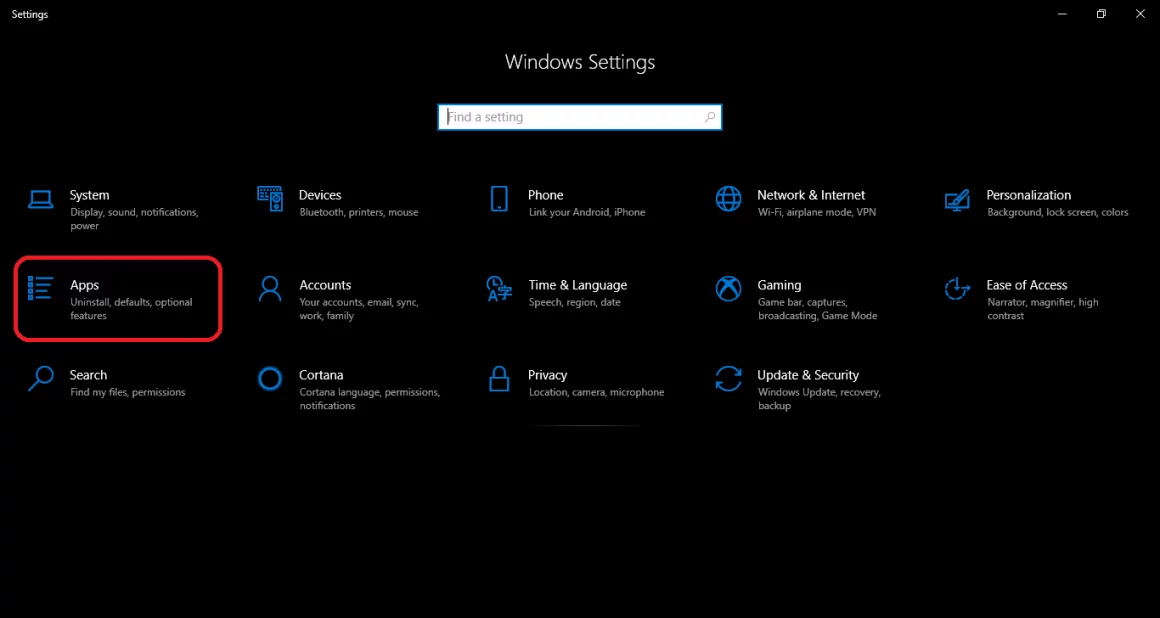Click the Devices keyboard and speaker icon
The width and height of the screenshot is (1160, 618).
pyautogui.click(x=270, y=199)
